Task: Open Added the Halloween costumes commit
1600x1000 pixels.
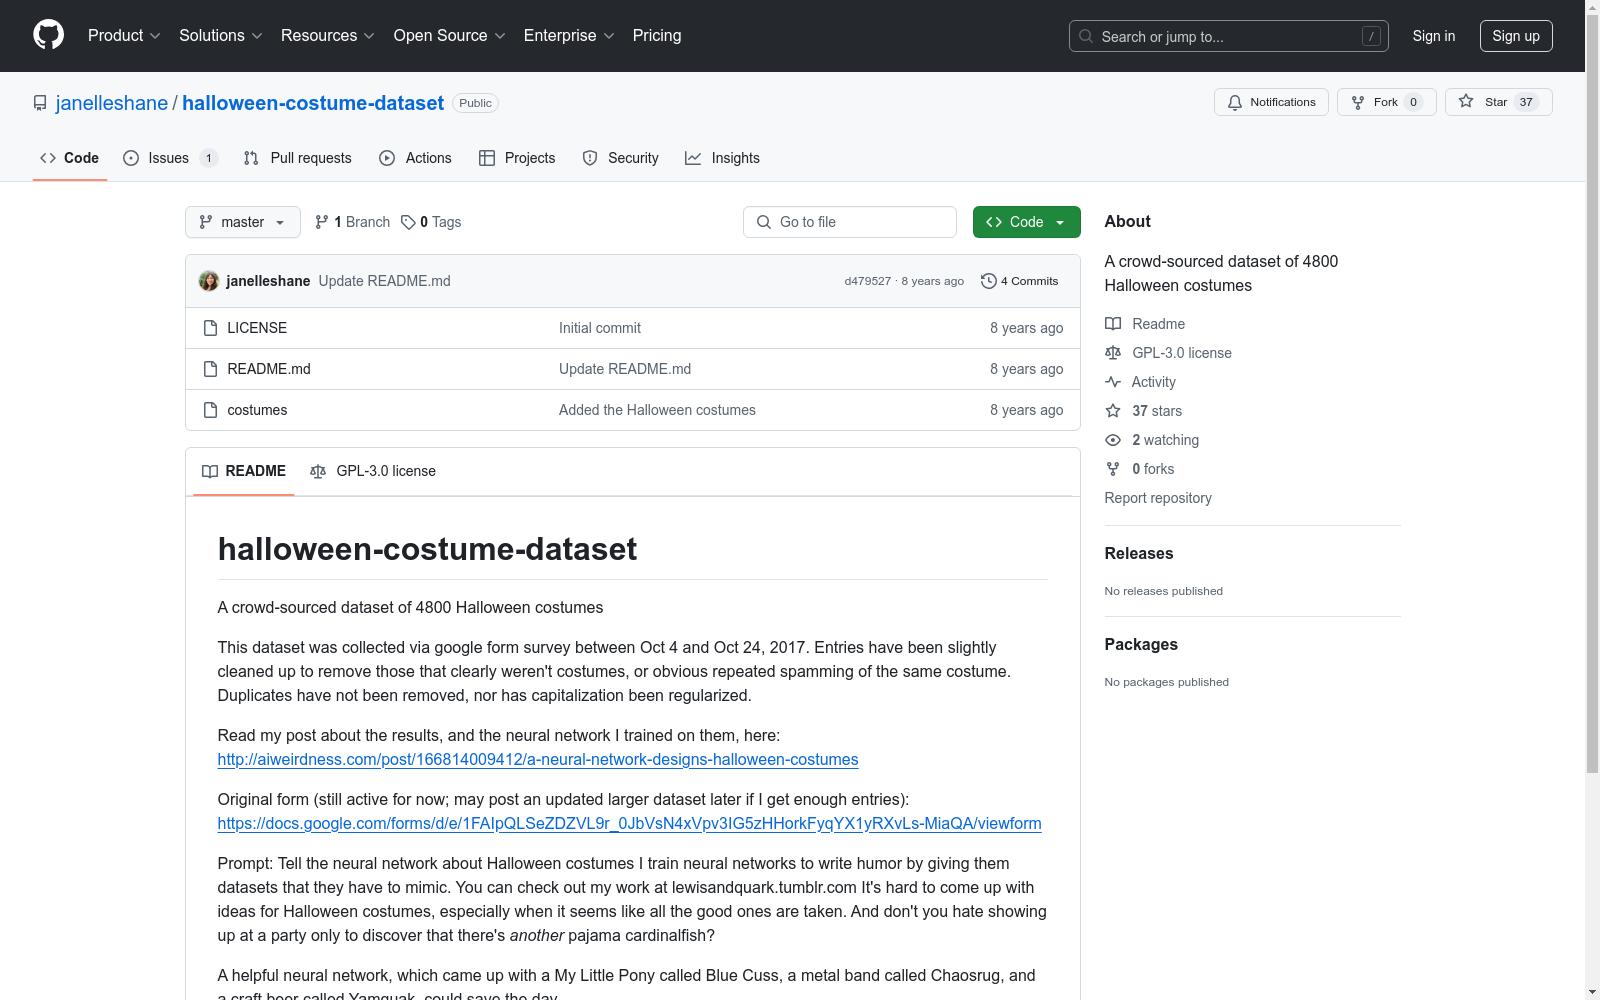Action: [x=657, y=410]
